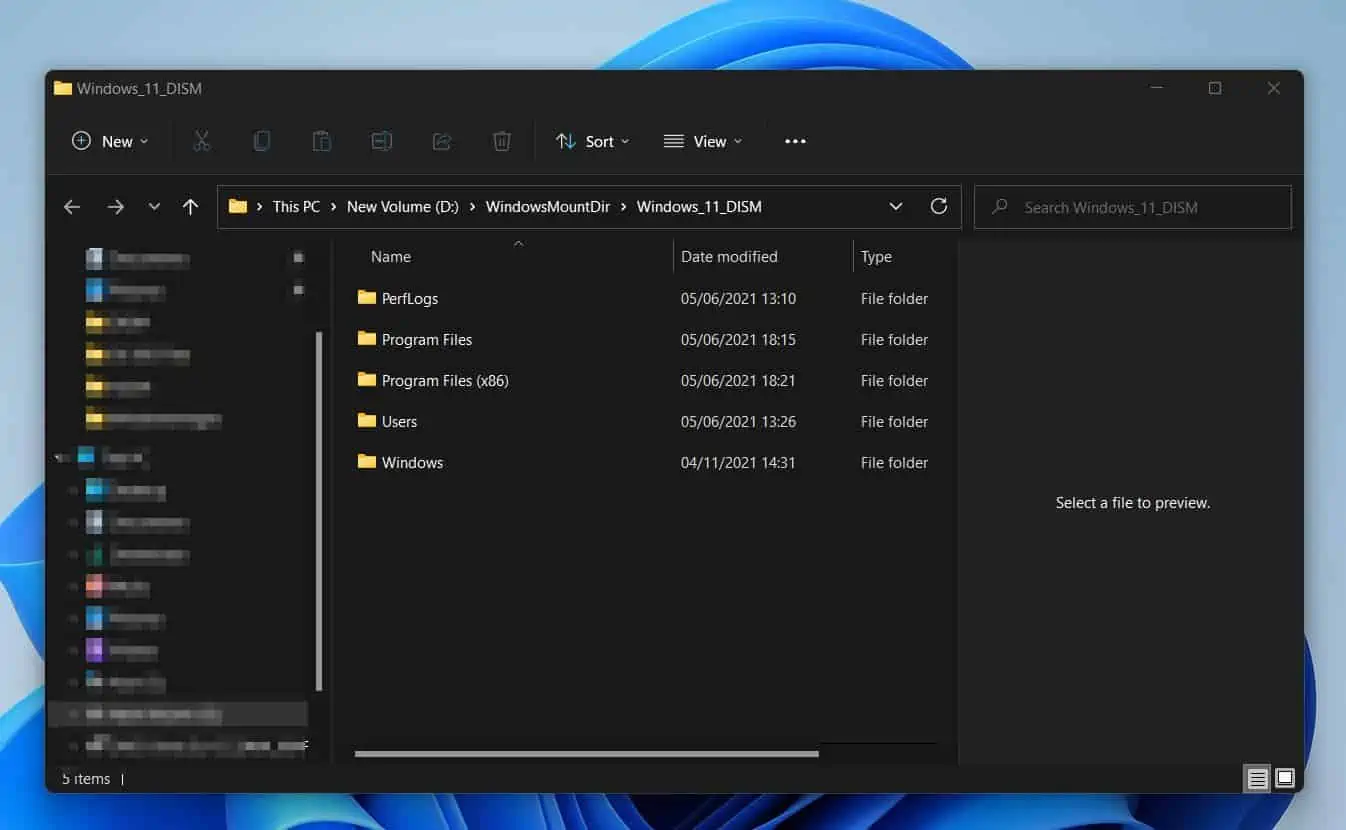Sort by the Type column header
This screenshot has width=1346, height=830.
pos(876,257)
